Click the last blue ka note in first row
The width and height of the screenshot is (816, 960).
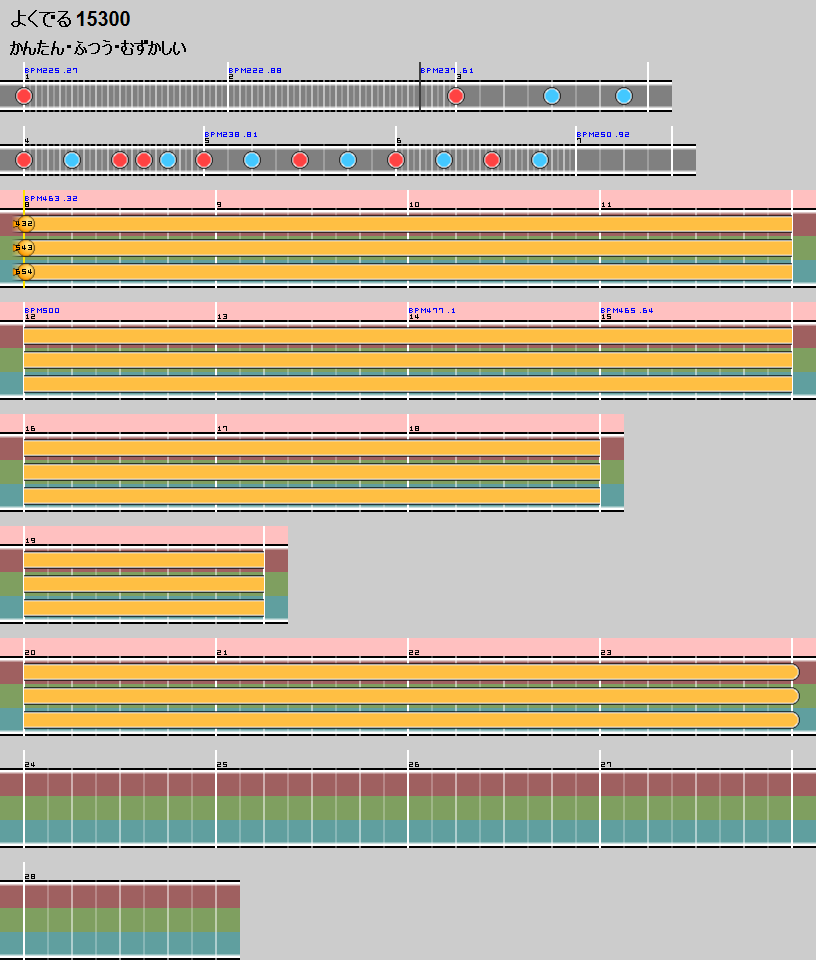point(624,96)
